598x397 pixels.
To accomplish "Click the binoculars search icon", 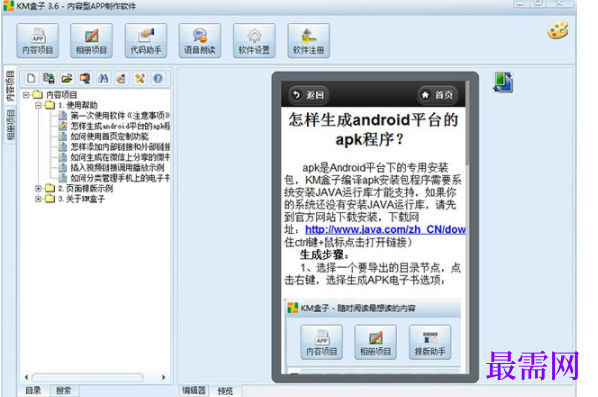I will coord(103,78).
